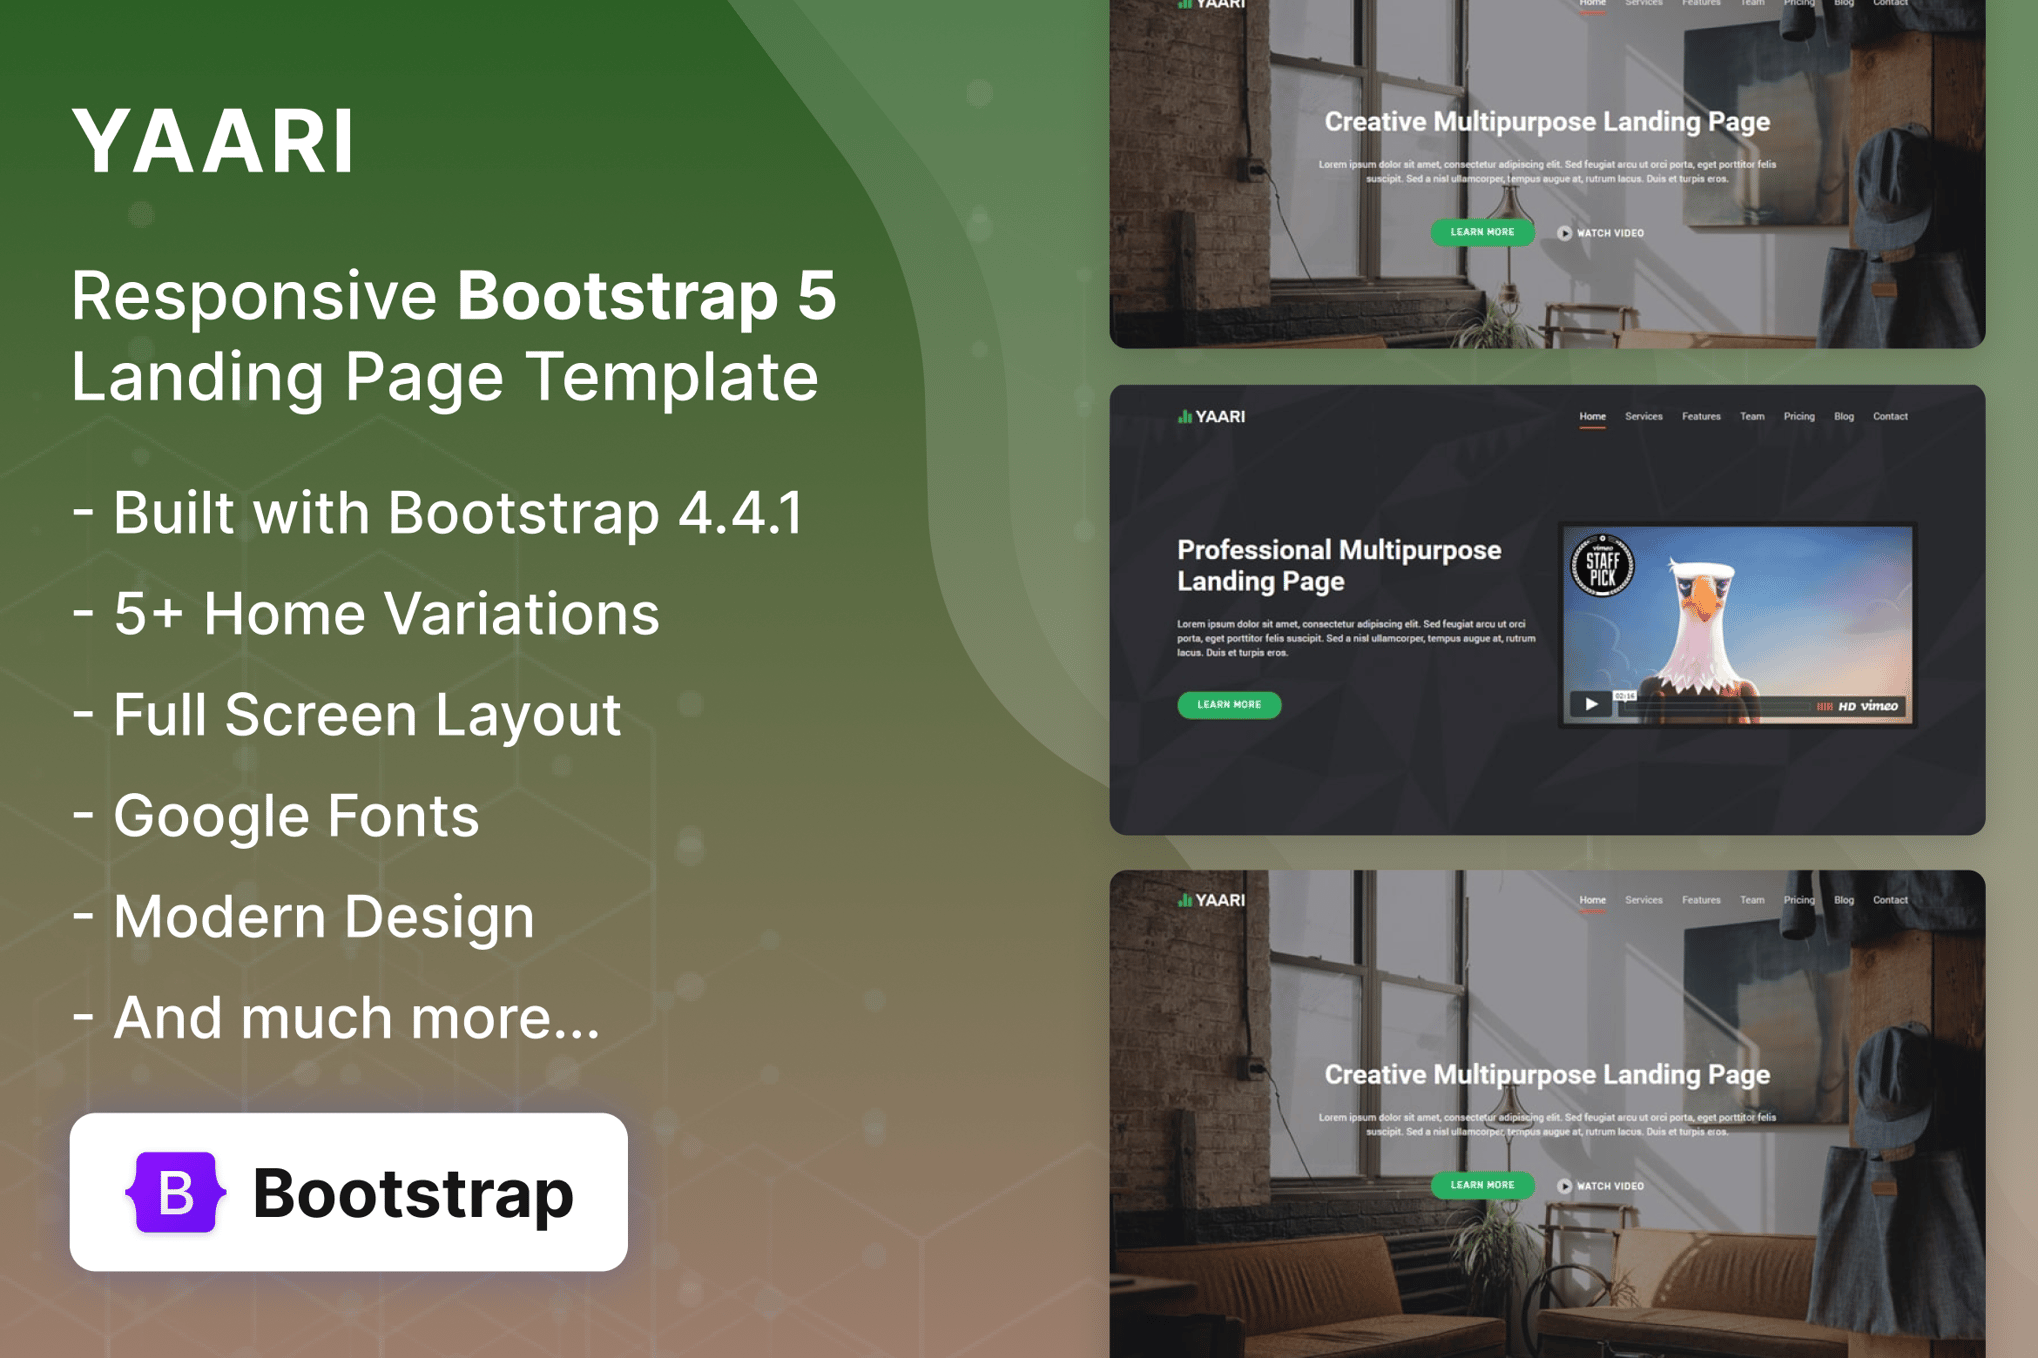Click the Staff Pick badge on the video
The width and height of the screenshot is (2038, 1358).
tap(1602, 566)
